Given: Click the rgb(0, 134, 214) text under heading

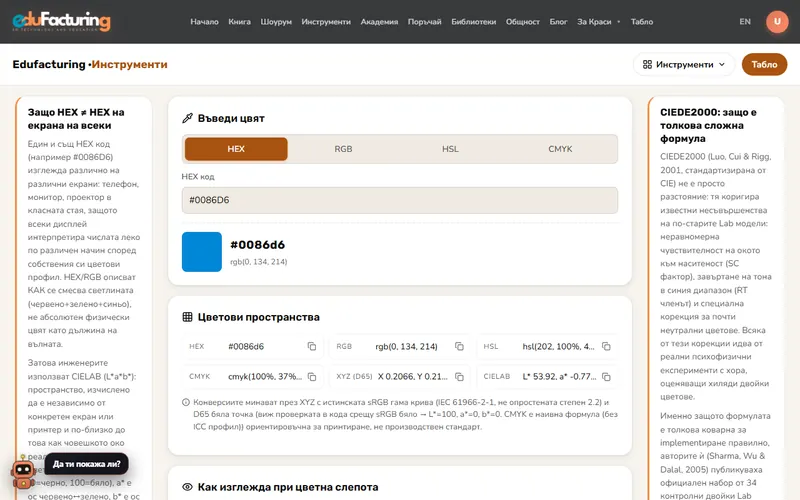Looking at the screenshot, I should pyautogui.click(x=259, y=262).
